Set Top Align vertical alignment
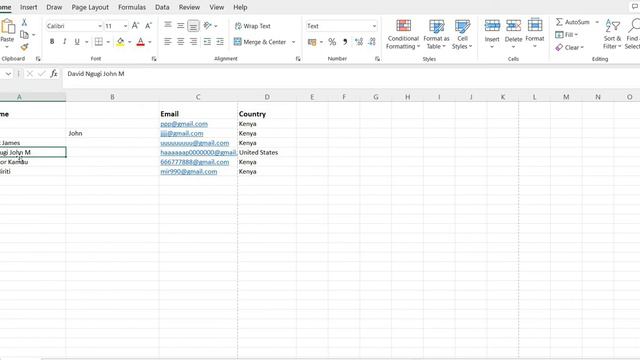 coord(168,25)
